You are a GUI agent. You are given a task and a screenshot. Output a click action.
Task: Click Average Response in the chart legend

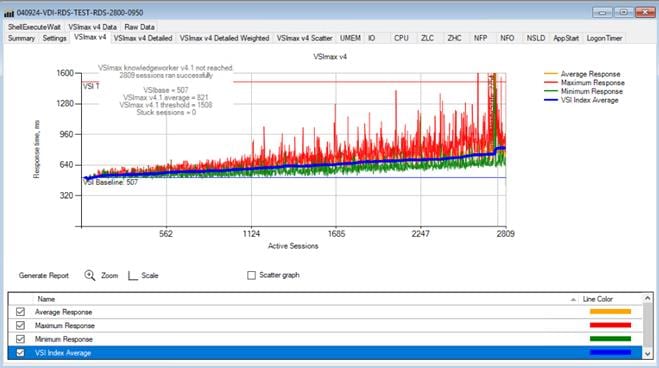click(x=590, y=74)
